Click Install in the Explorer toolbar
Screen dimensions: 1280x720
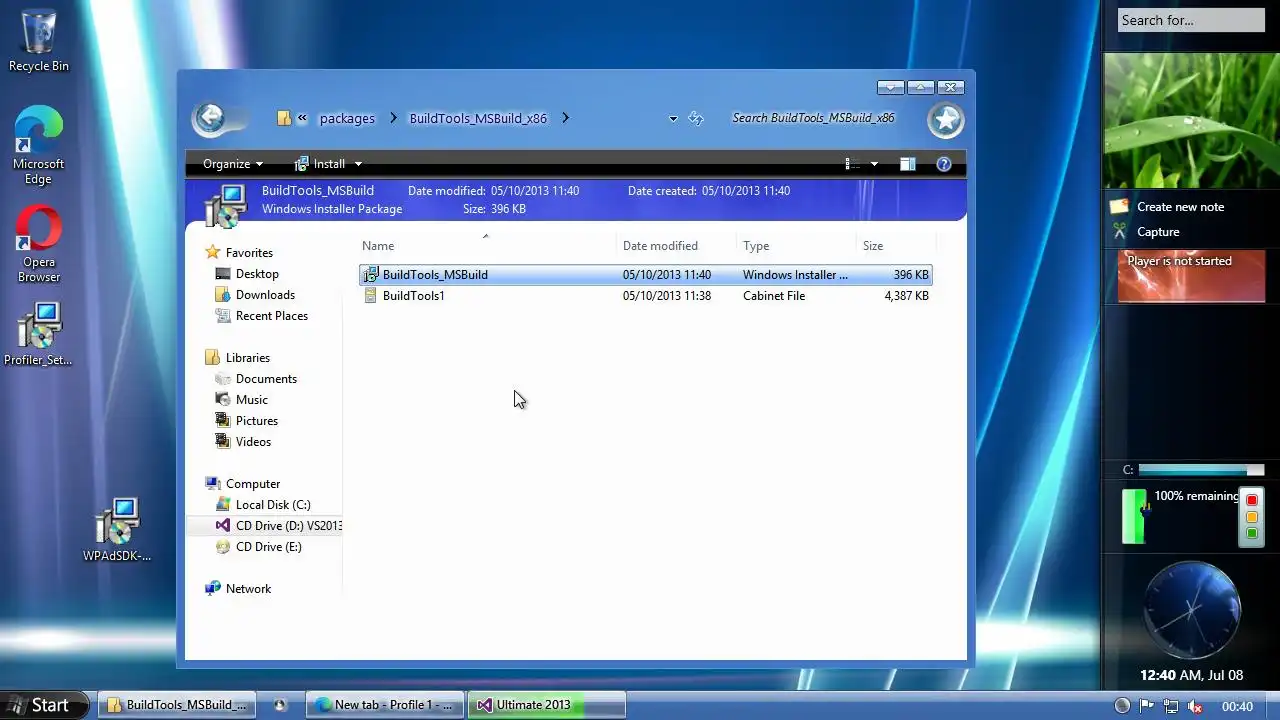[x=320, y=164]
